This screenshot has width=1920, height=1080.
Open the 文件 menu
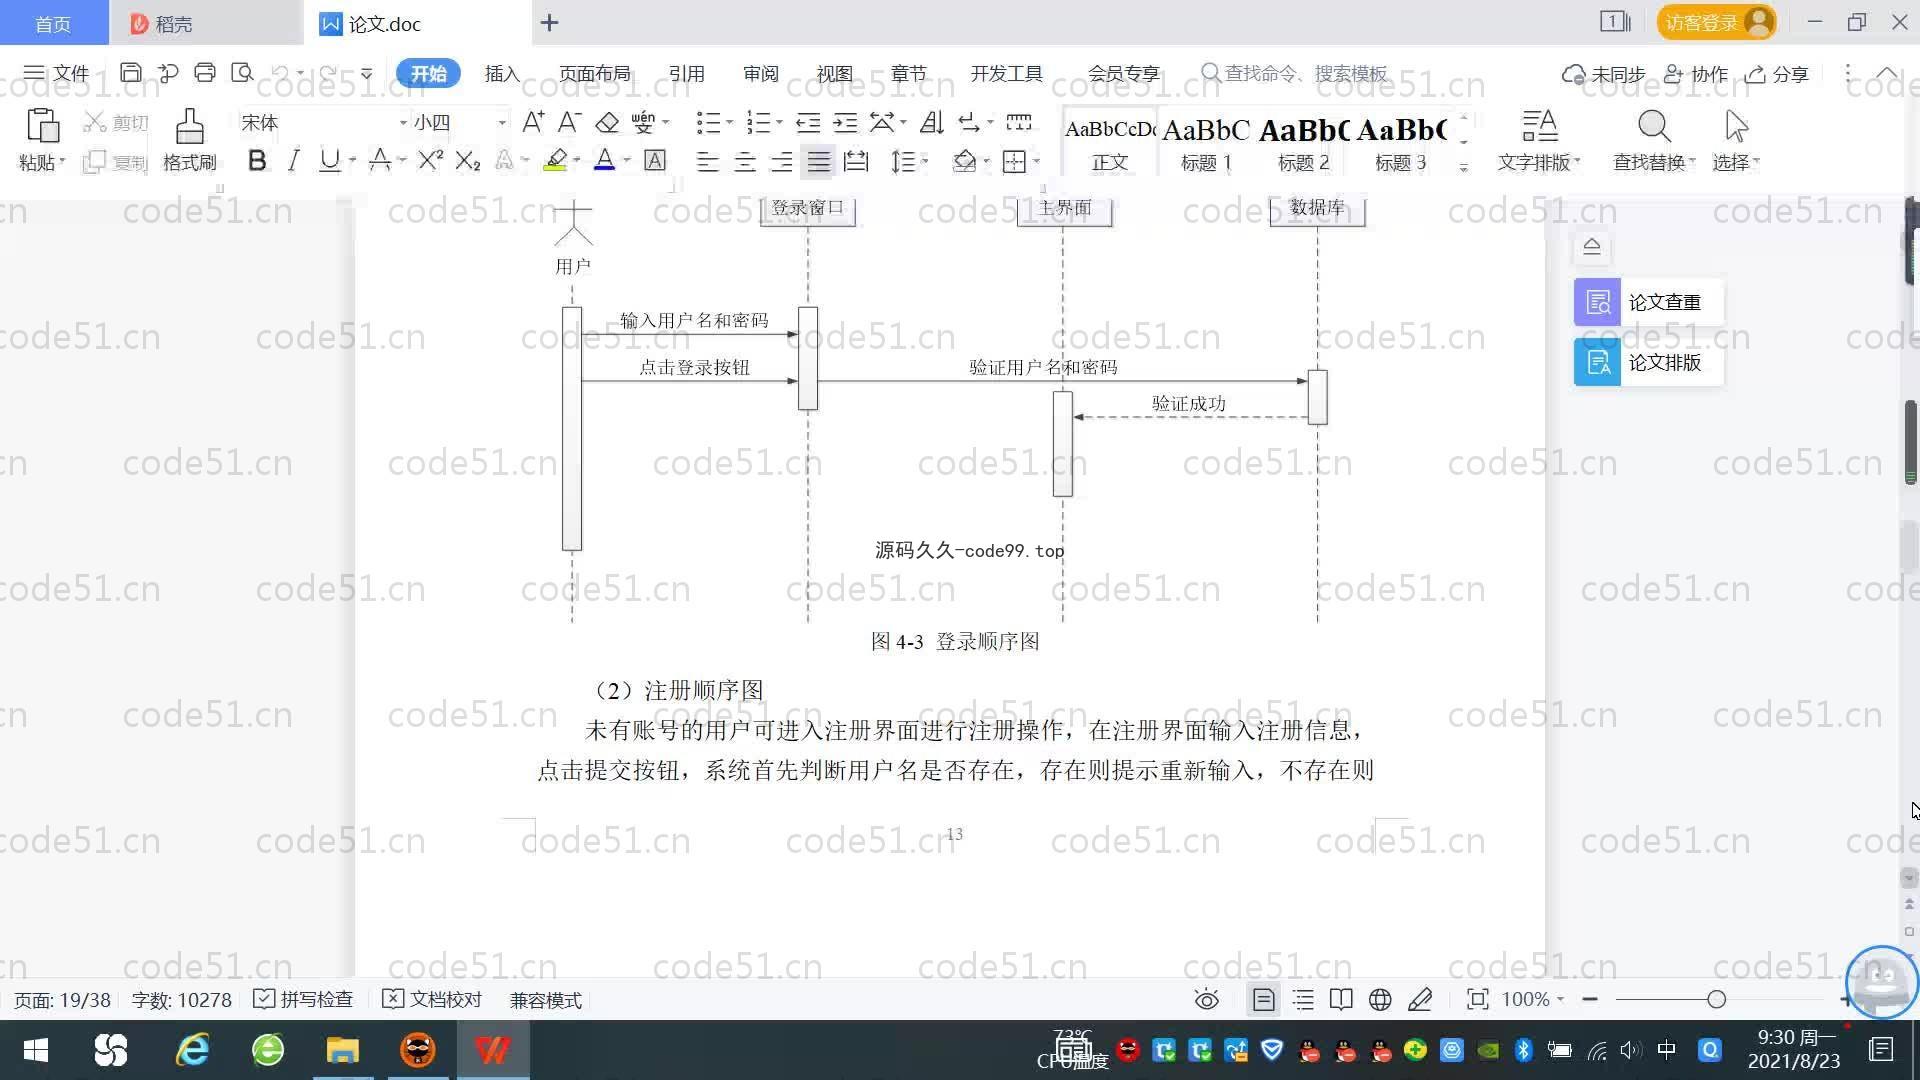(x=57, y=73)
